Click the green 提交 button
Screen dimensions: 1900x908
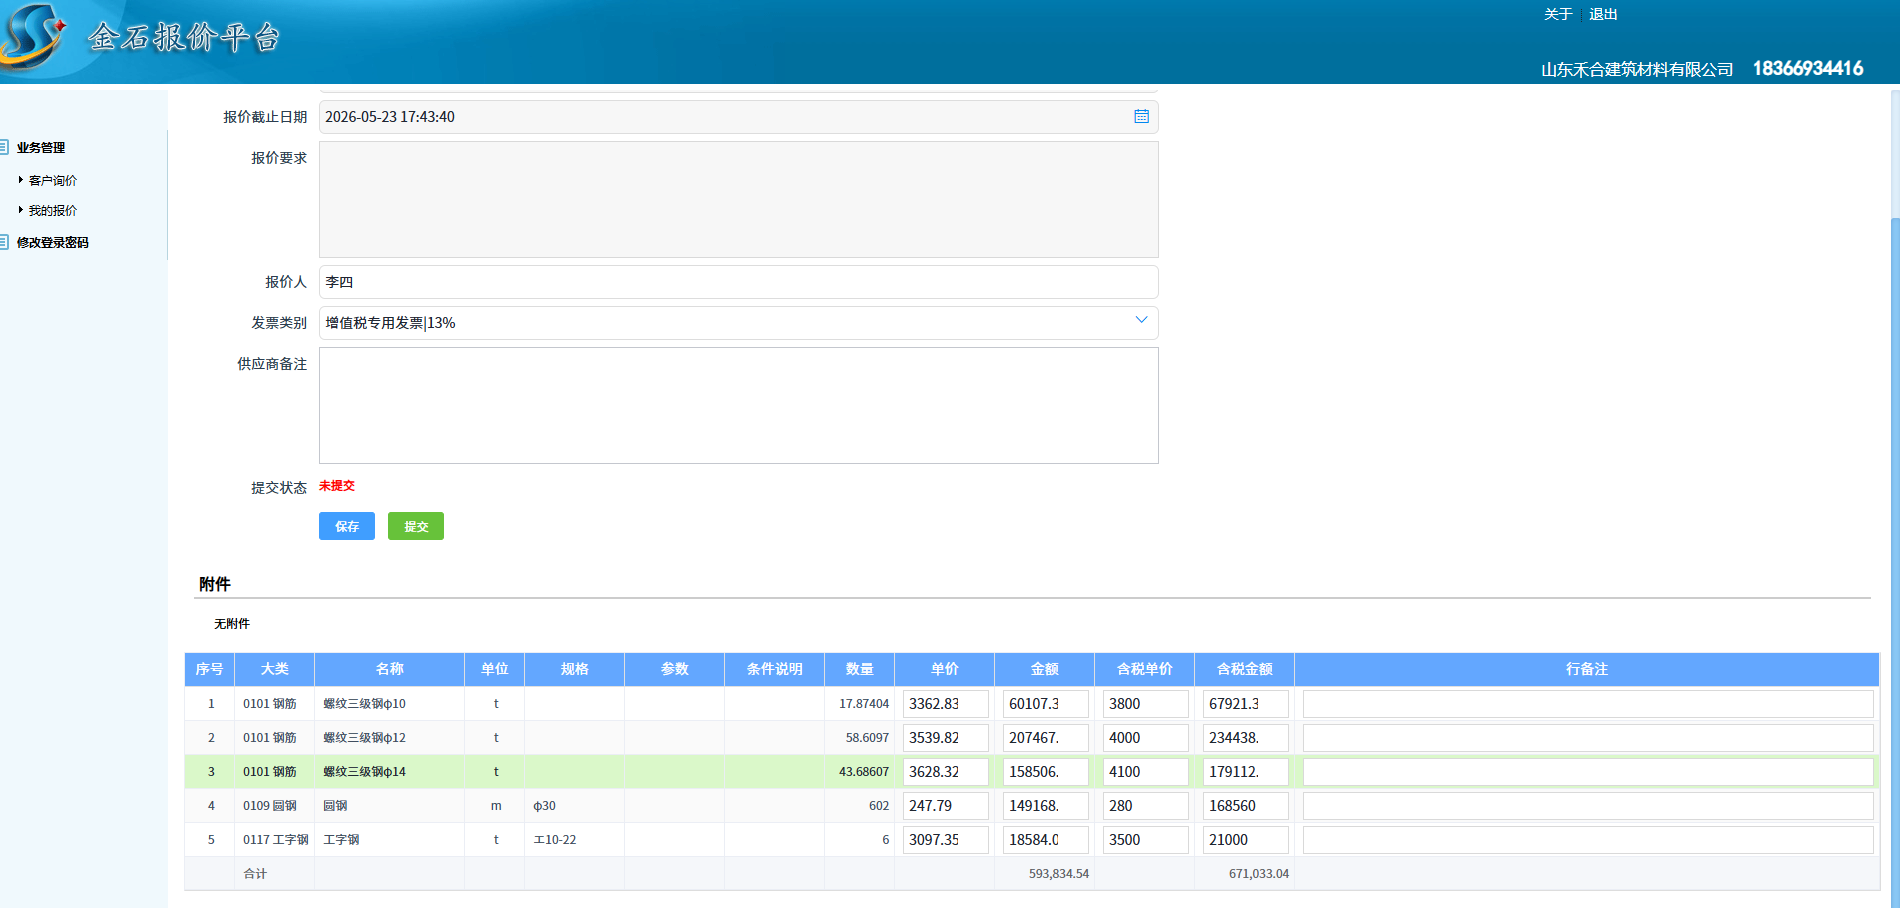point(416,526)
